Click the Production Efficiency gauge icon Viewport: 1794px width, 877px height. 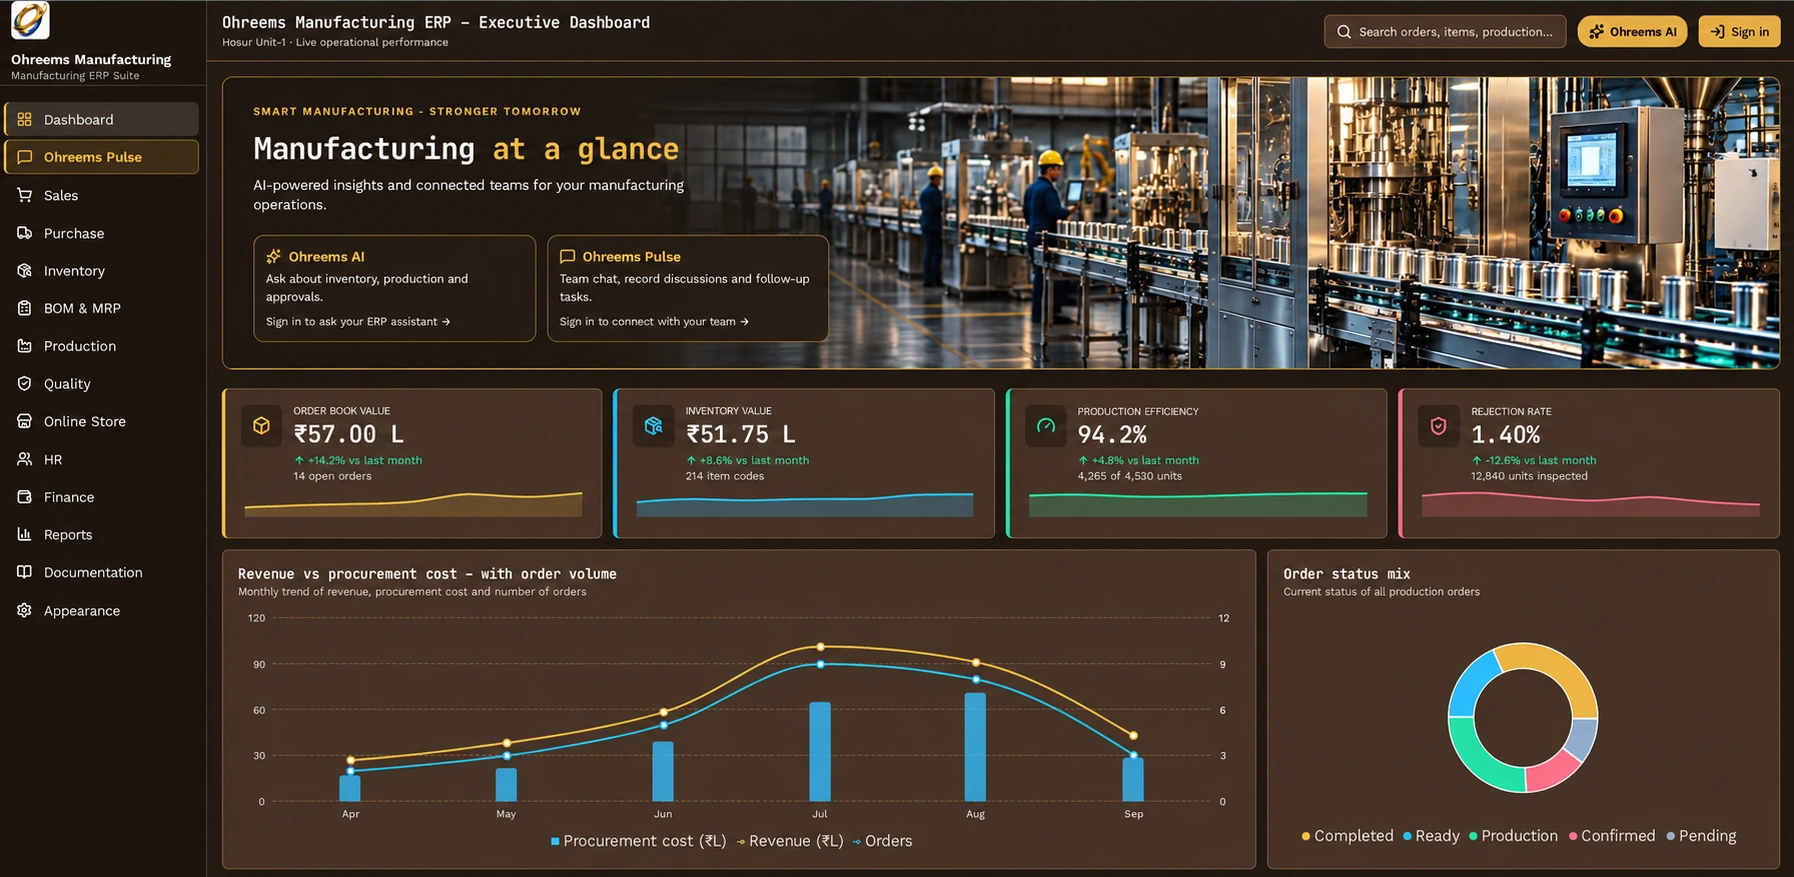coord(1046,426)
